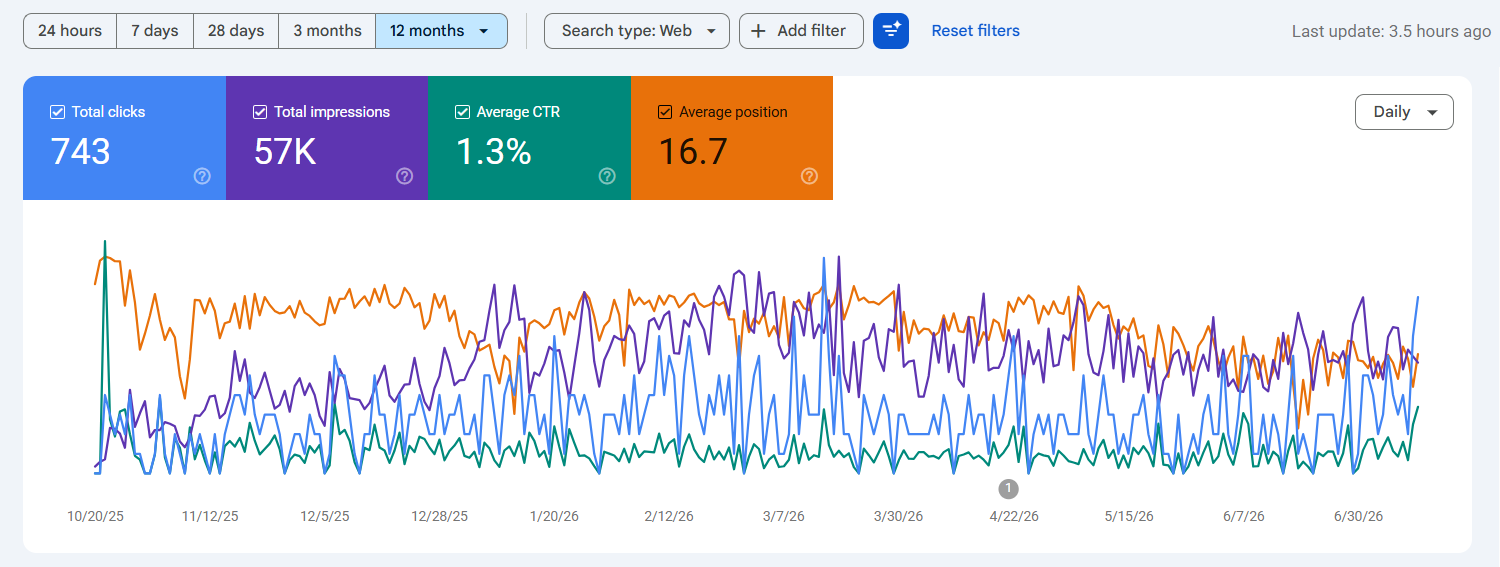The image size is (1500, 567).
Task: Click the 6/30/26 axis date label
Action: (x=1358, y=516)
